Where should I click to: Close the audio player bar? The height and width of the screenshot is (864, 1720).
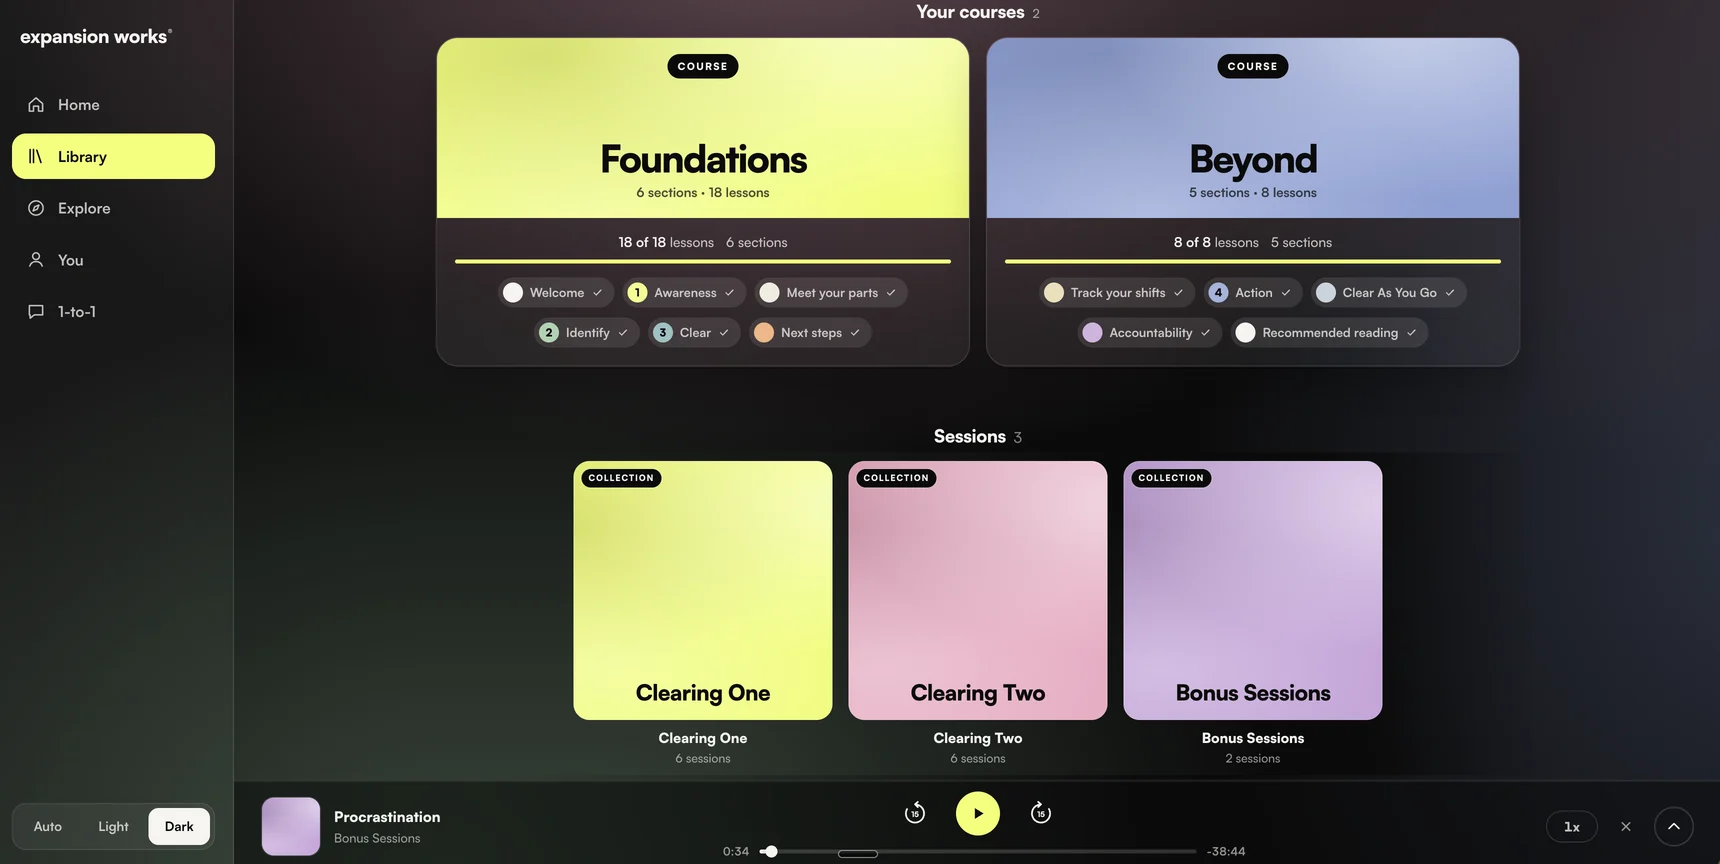point(1626,827)
